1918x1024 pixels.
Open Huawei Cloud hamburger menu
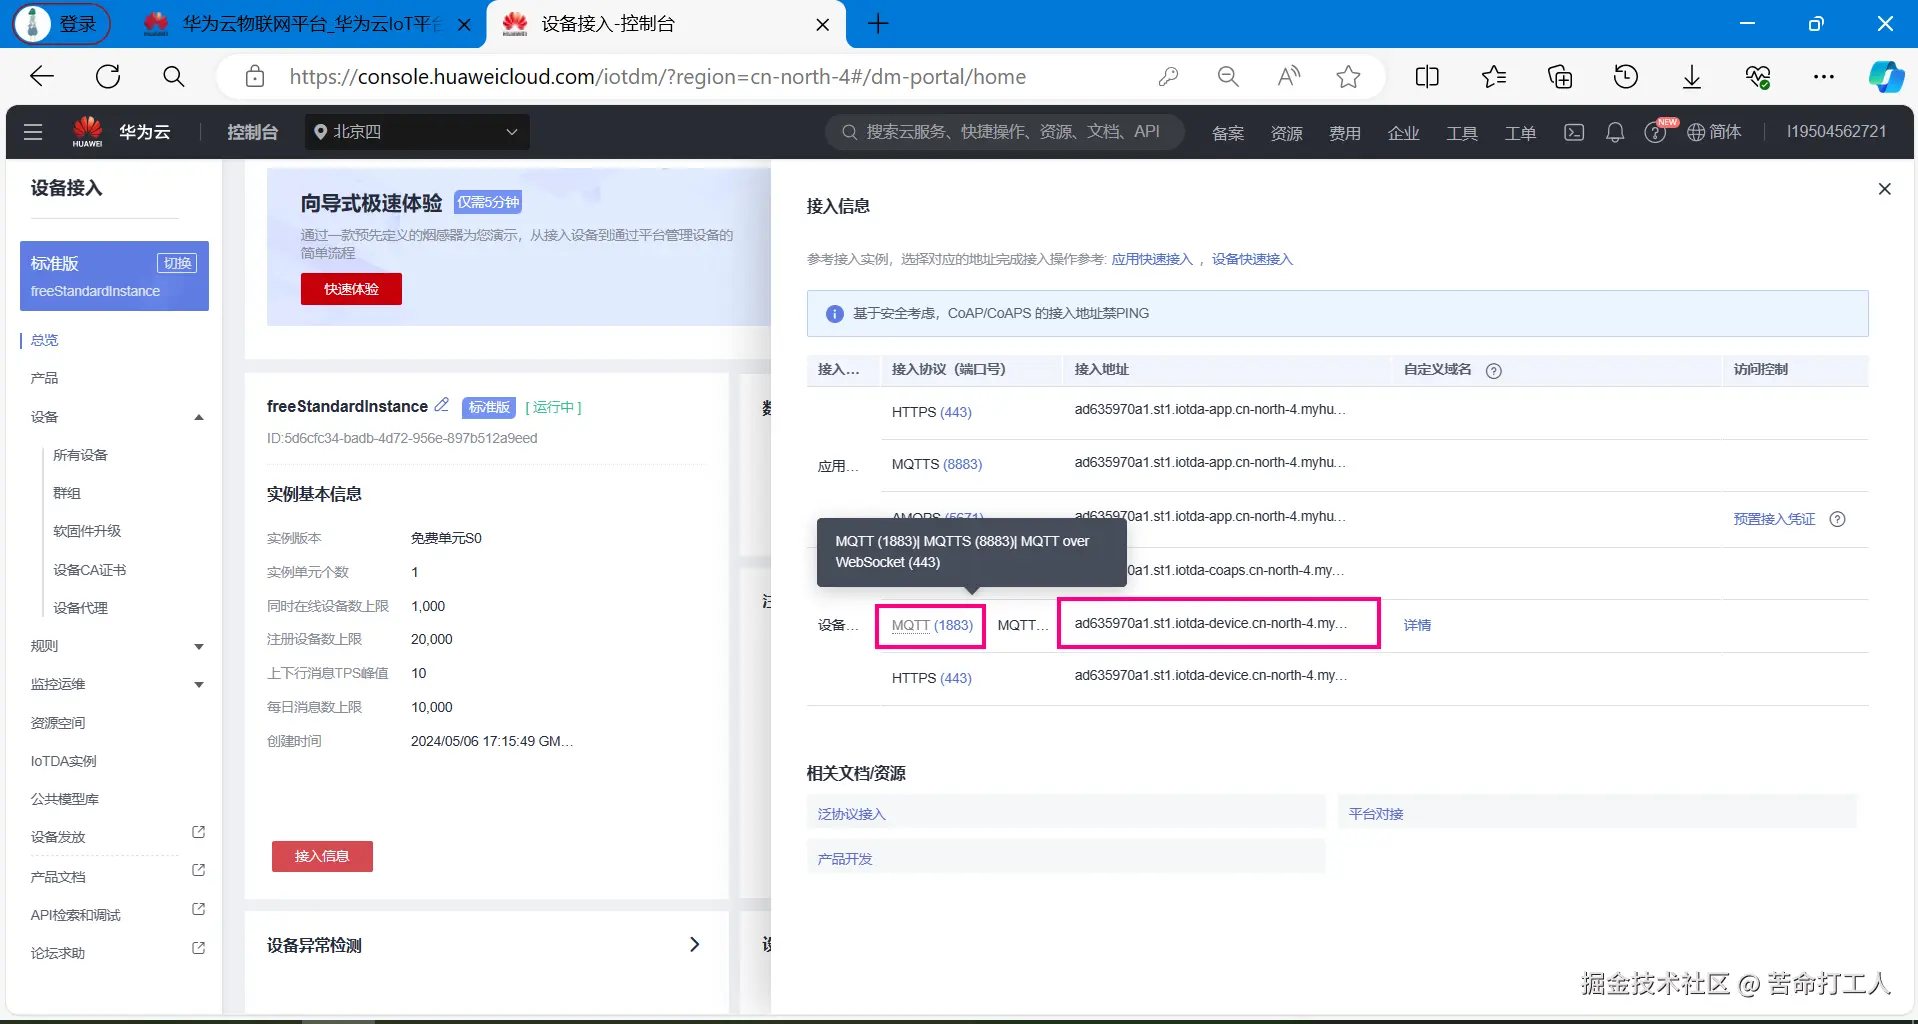click(x=33, y=132)
